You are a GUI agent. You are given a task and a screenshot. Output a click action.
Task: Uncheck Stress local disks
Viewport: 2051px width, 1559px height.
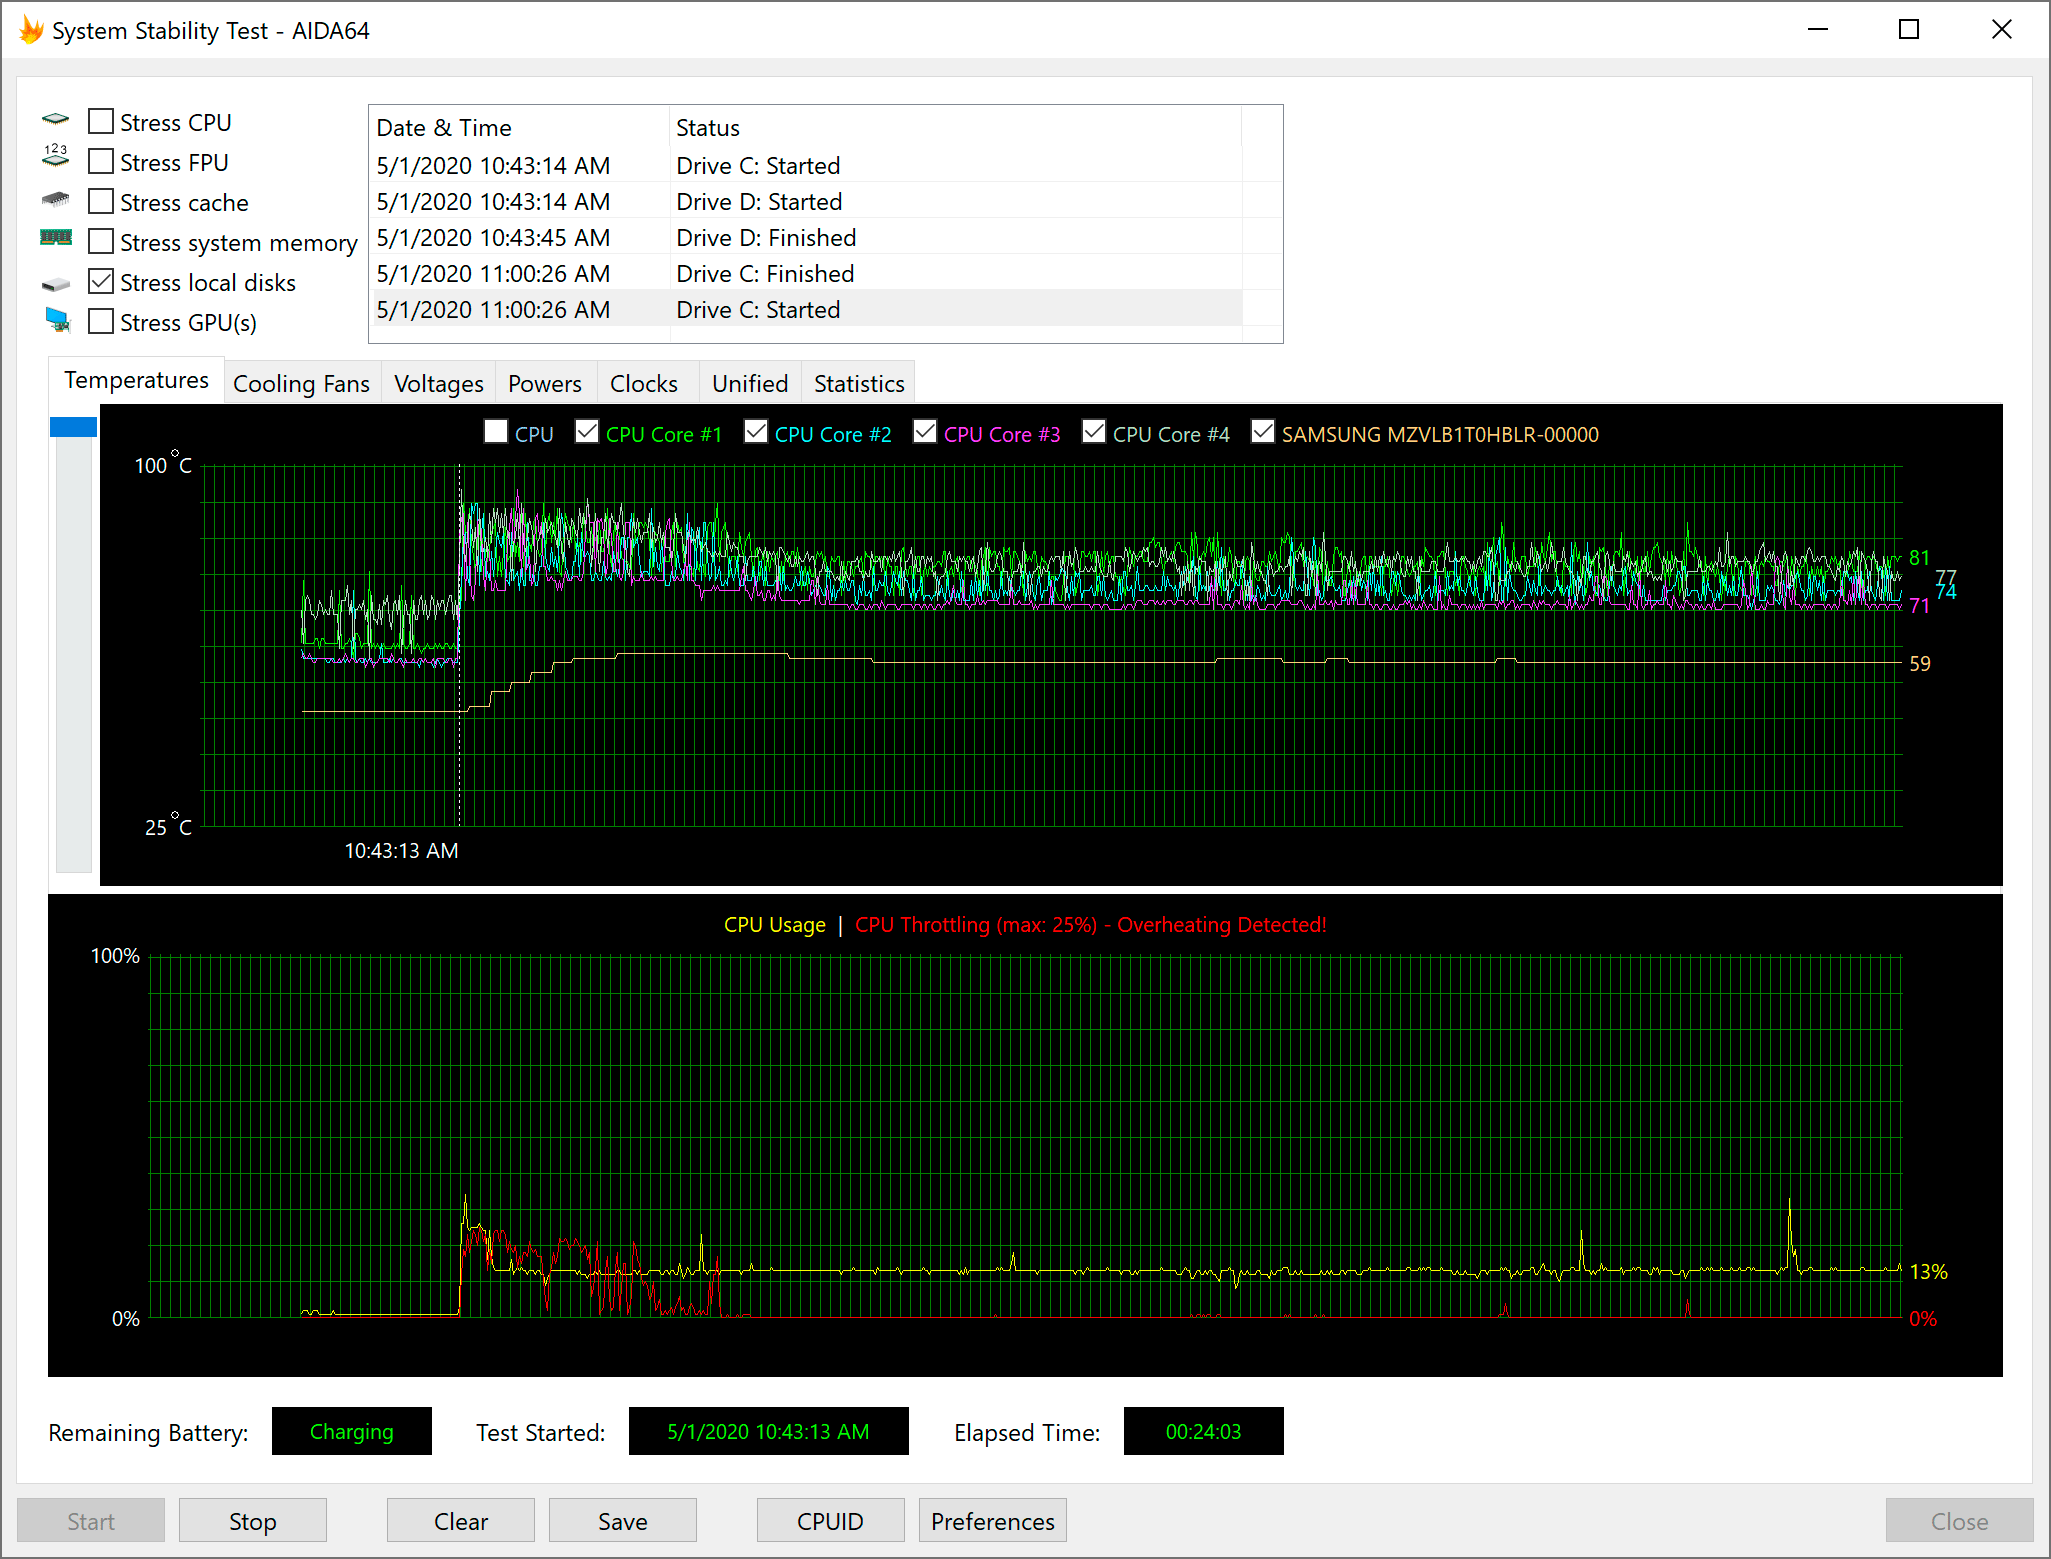click(x=101, y=282)
